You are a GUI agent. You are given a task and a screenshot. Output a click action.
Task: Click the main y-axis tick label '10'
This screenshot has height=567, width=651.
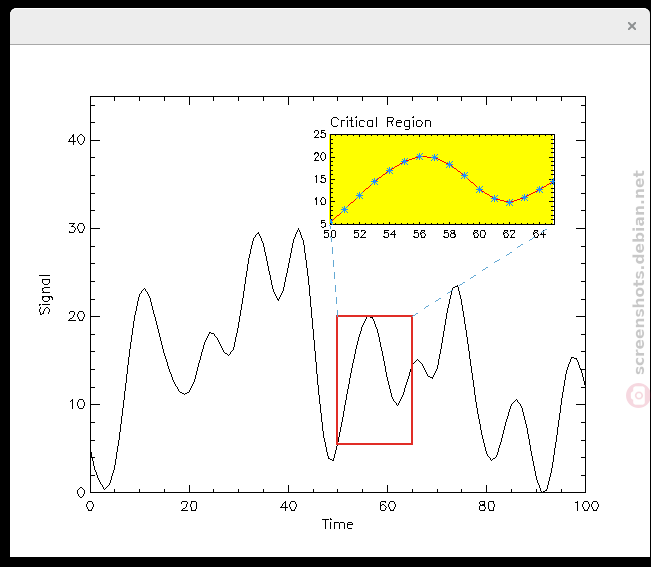click(76, 404)
